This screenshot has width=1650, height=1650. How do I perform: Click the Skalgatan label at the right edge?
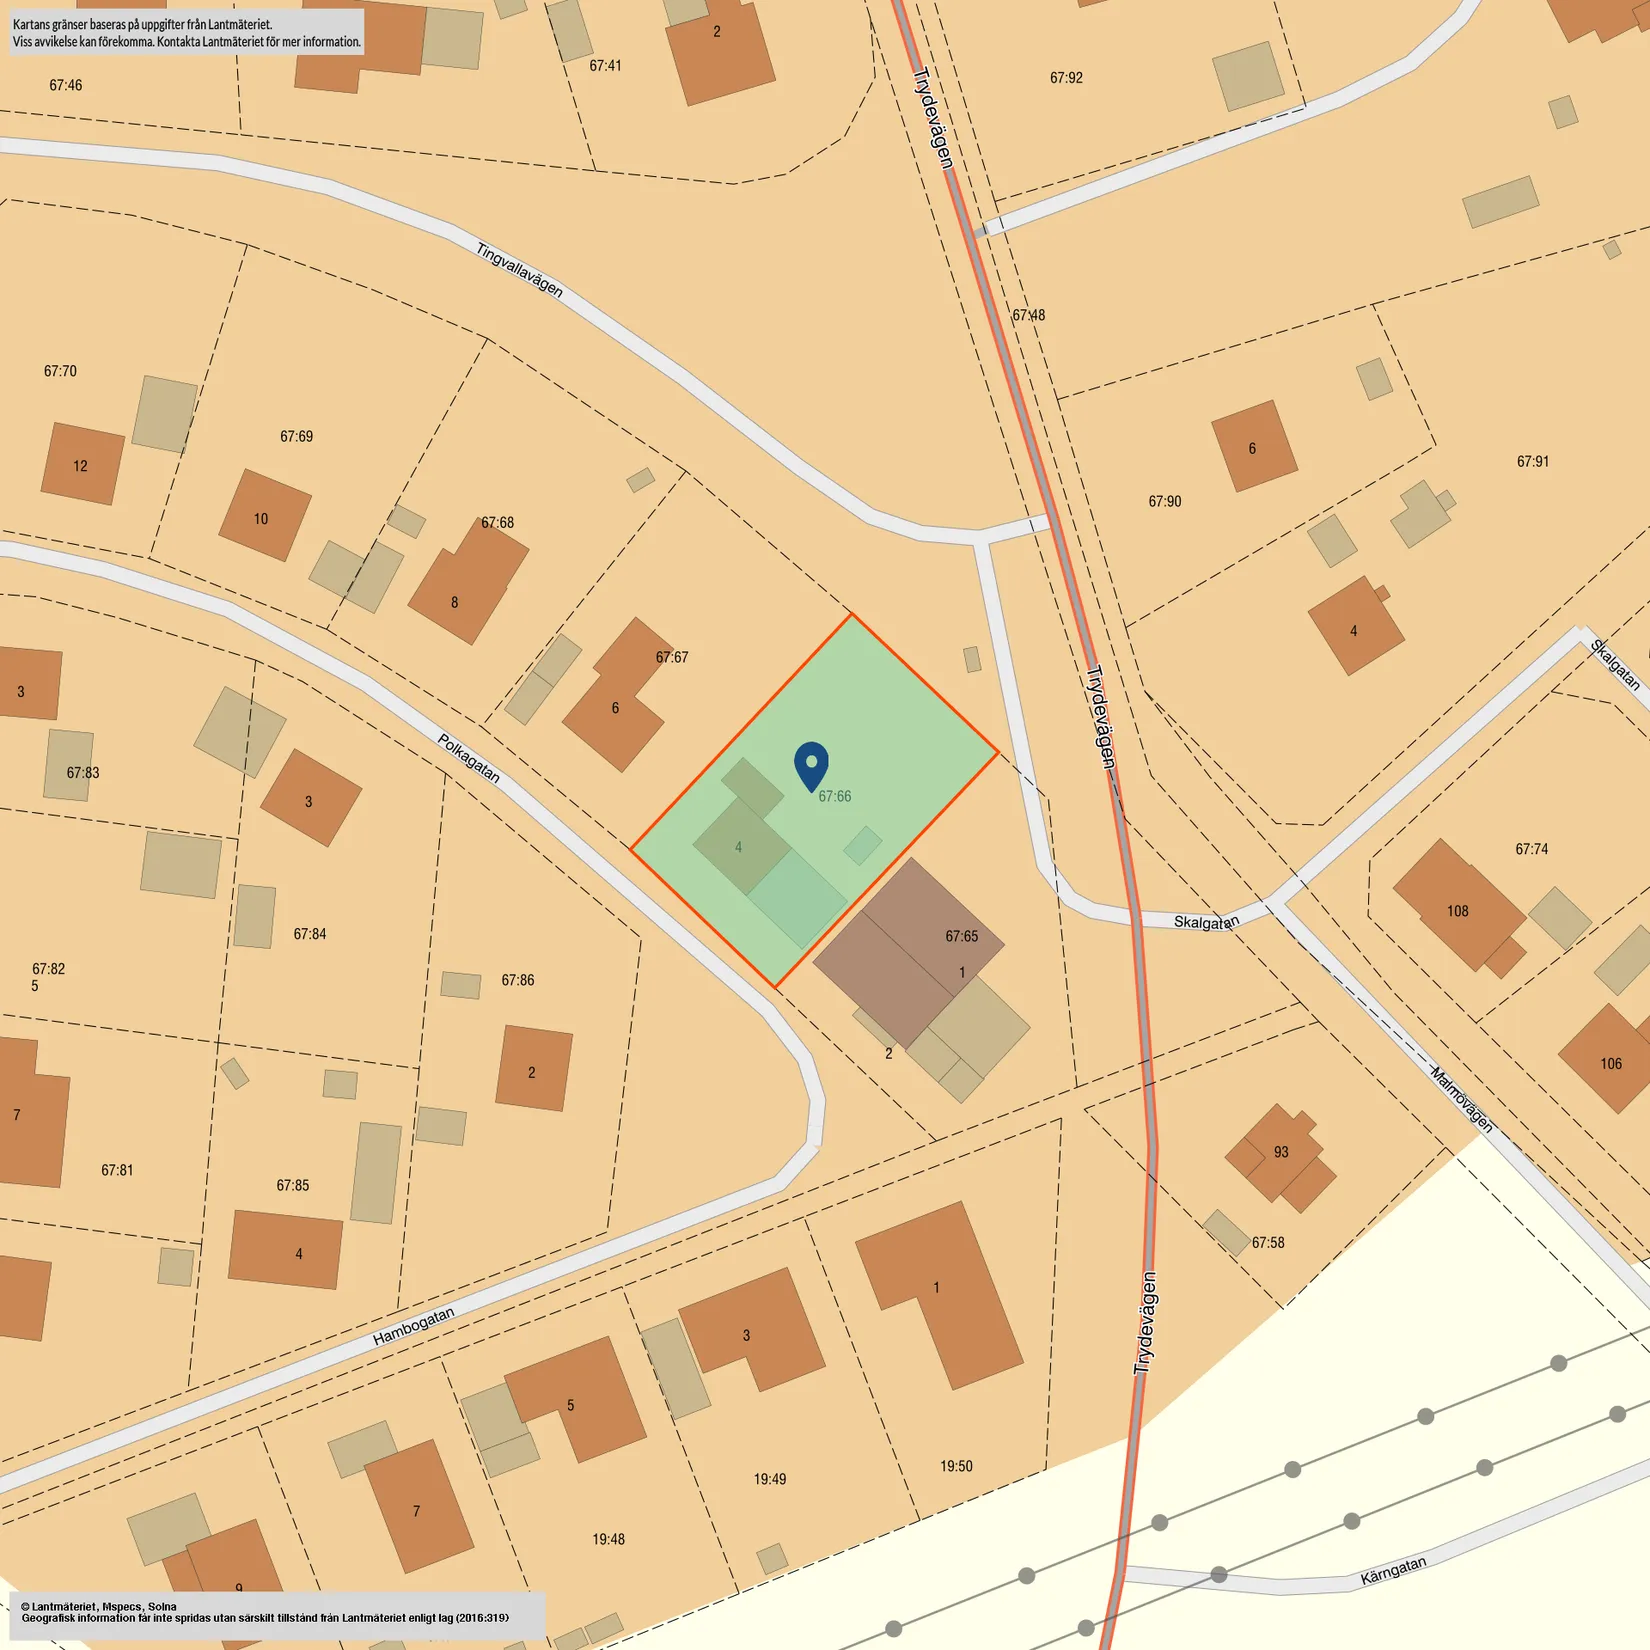coord(1615,665)
